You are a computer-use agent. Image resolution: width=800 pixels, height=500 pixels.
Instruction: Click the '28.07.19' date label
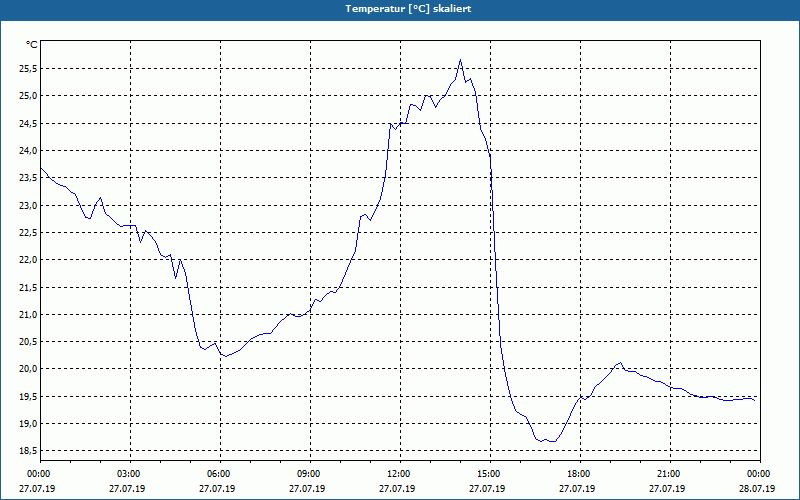tap(757, 488)
